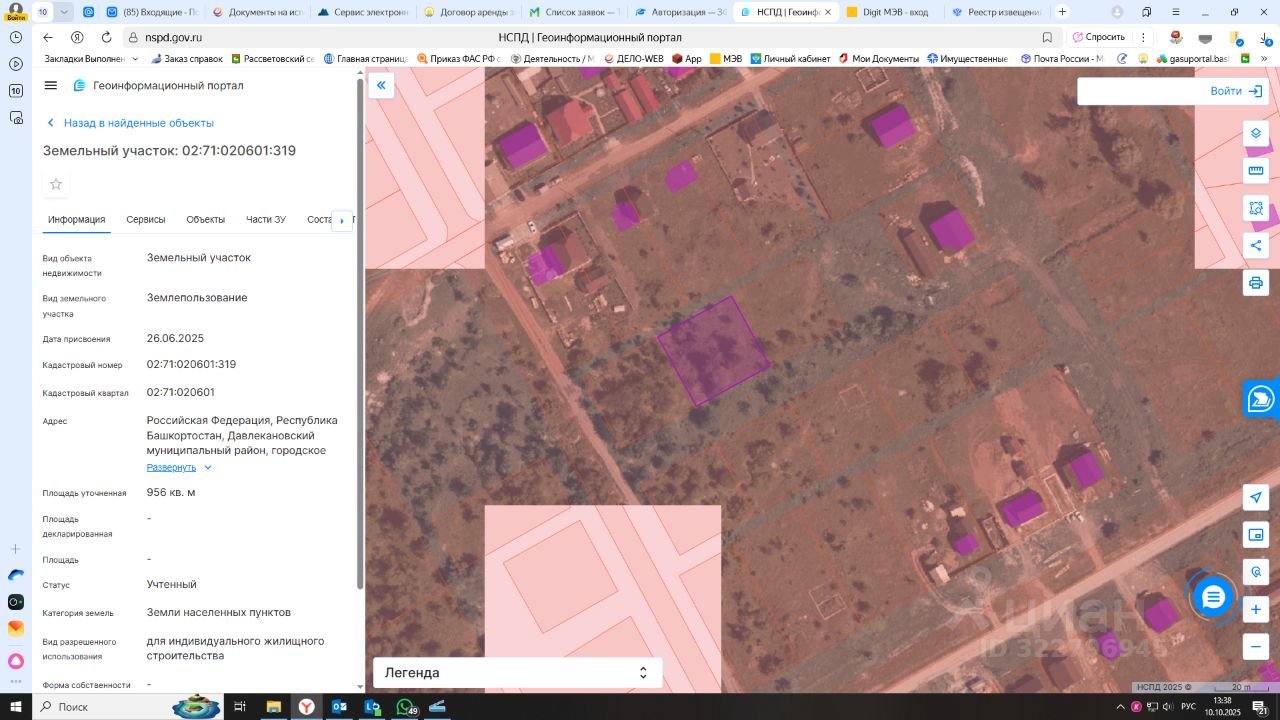Center map on my location arrow

coord(1256,498)
